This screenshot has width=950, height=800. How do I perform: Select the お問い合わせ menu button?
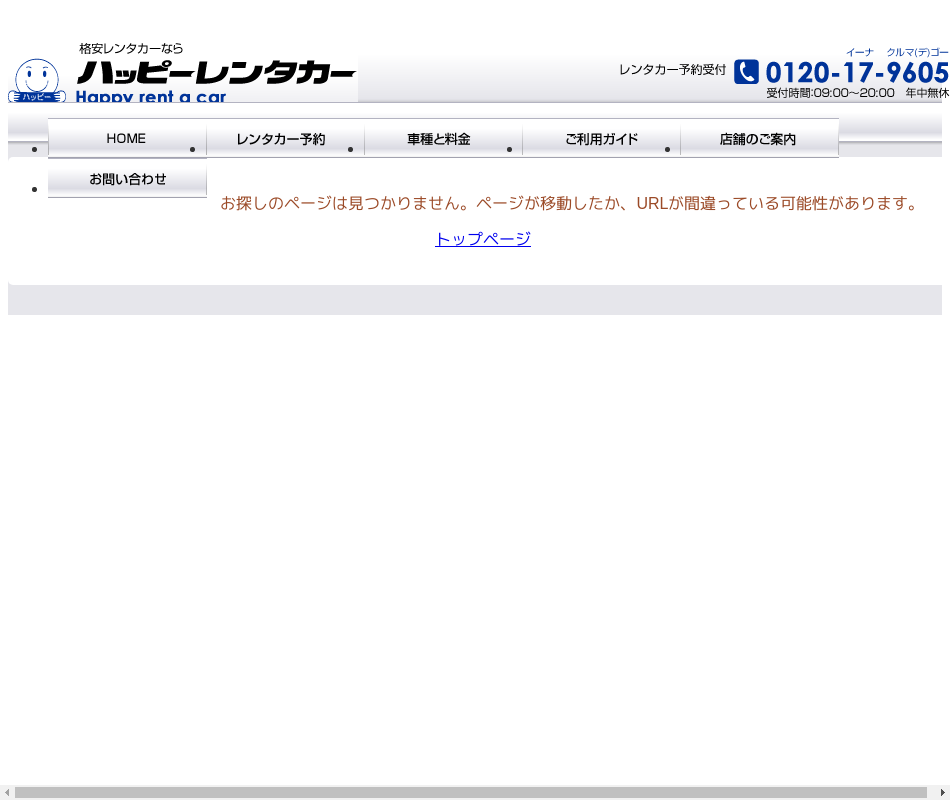127,180
